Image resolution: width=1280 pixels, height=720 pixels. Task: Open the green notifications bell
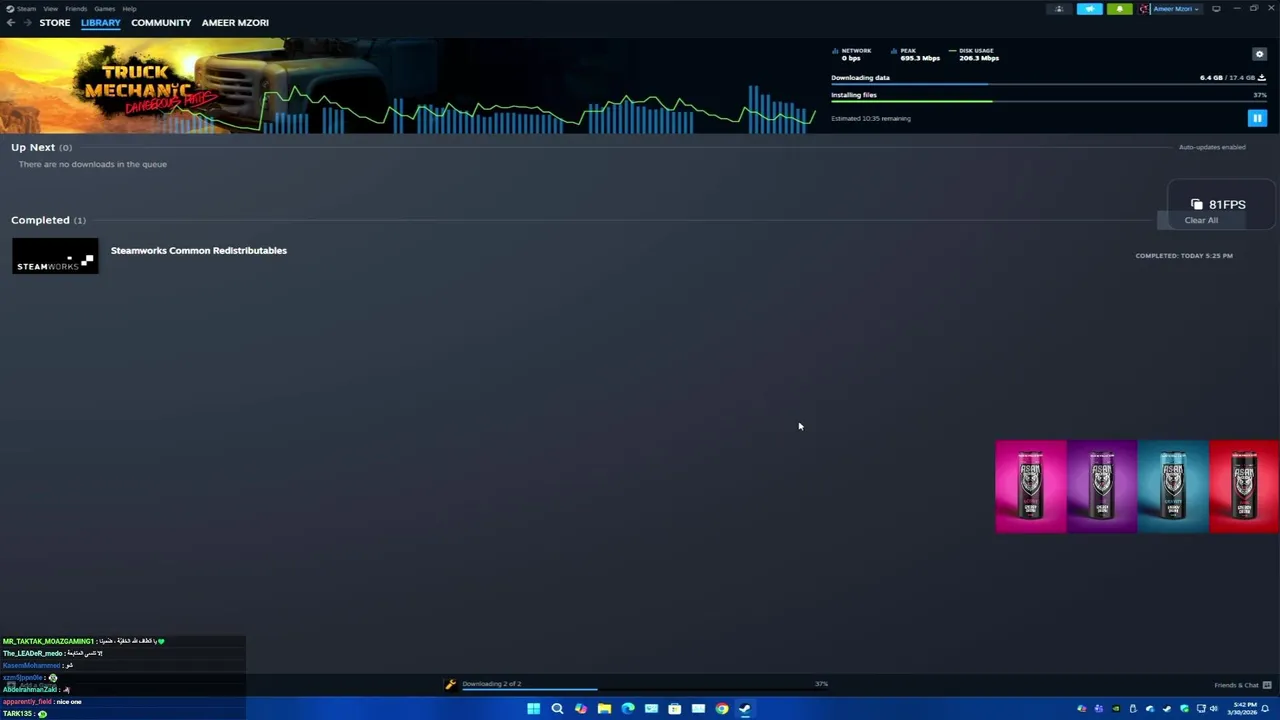click(x=1120, y=9)
